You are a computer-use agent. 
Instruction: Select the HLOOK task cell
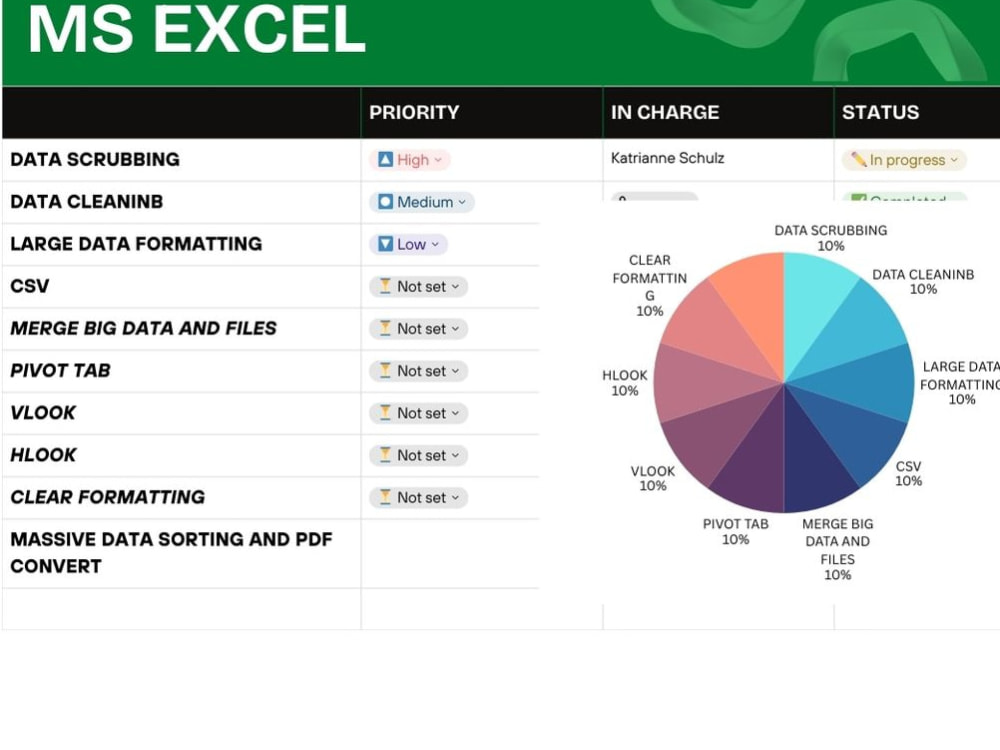pos(182,455)
